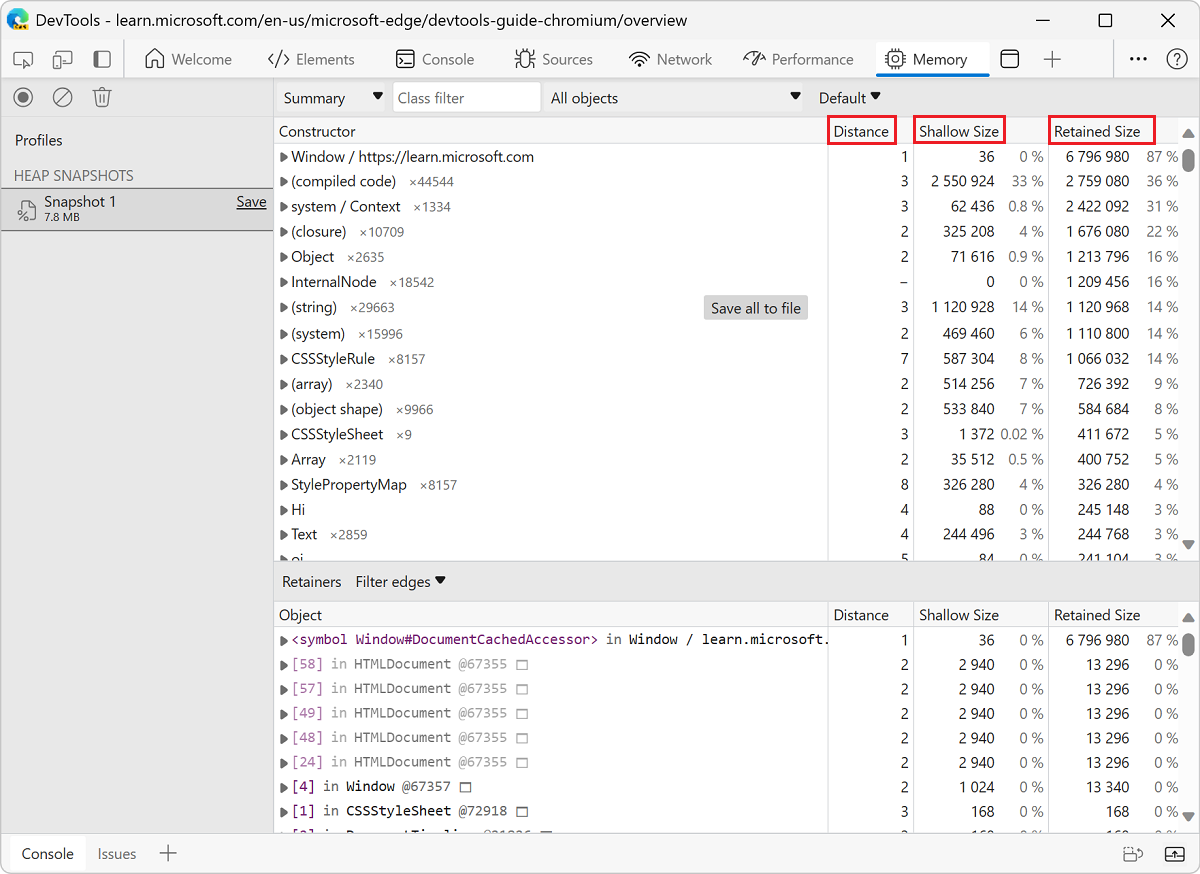The width and height of the screenshot is (1200, 874).
Task: Clear all memory profiles
Action: 62,96
